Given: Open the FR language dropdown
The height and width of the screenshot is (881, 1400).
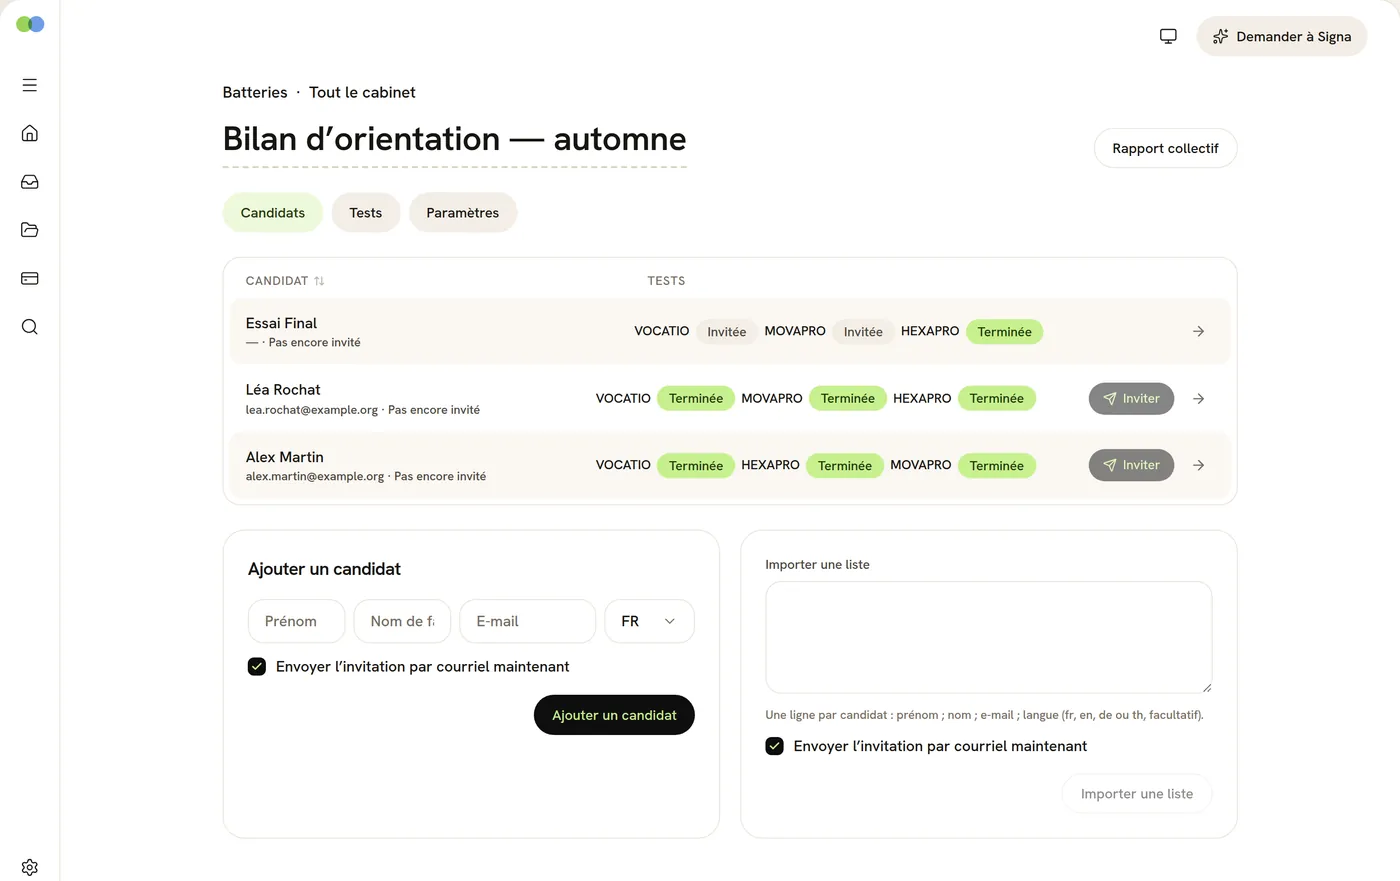Looking at the screenshot, I should point(649,621).
